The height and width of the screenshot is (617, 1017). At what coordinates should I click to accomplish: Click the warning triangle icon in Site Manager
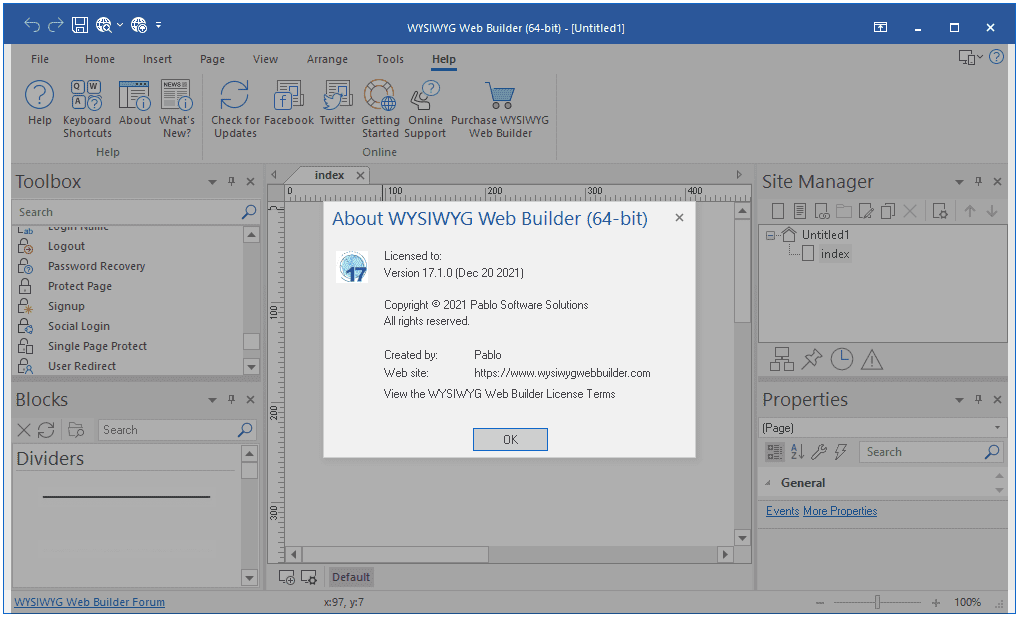[872, 359]
